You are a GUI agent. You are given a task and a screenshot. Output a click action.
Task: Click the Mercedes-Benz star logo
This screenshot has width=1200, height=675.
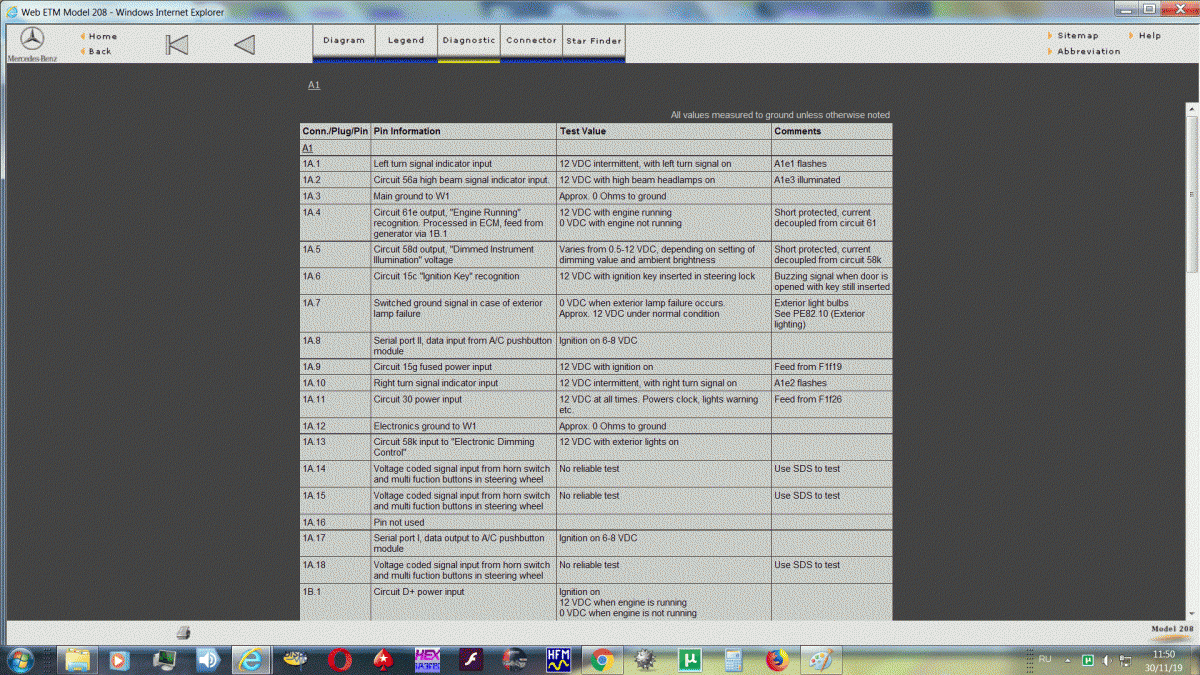32,40
